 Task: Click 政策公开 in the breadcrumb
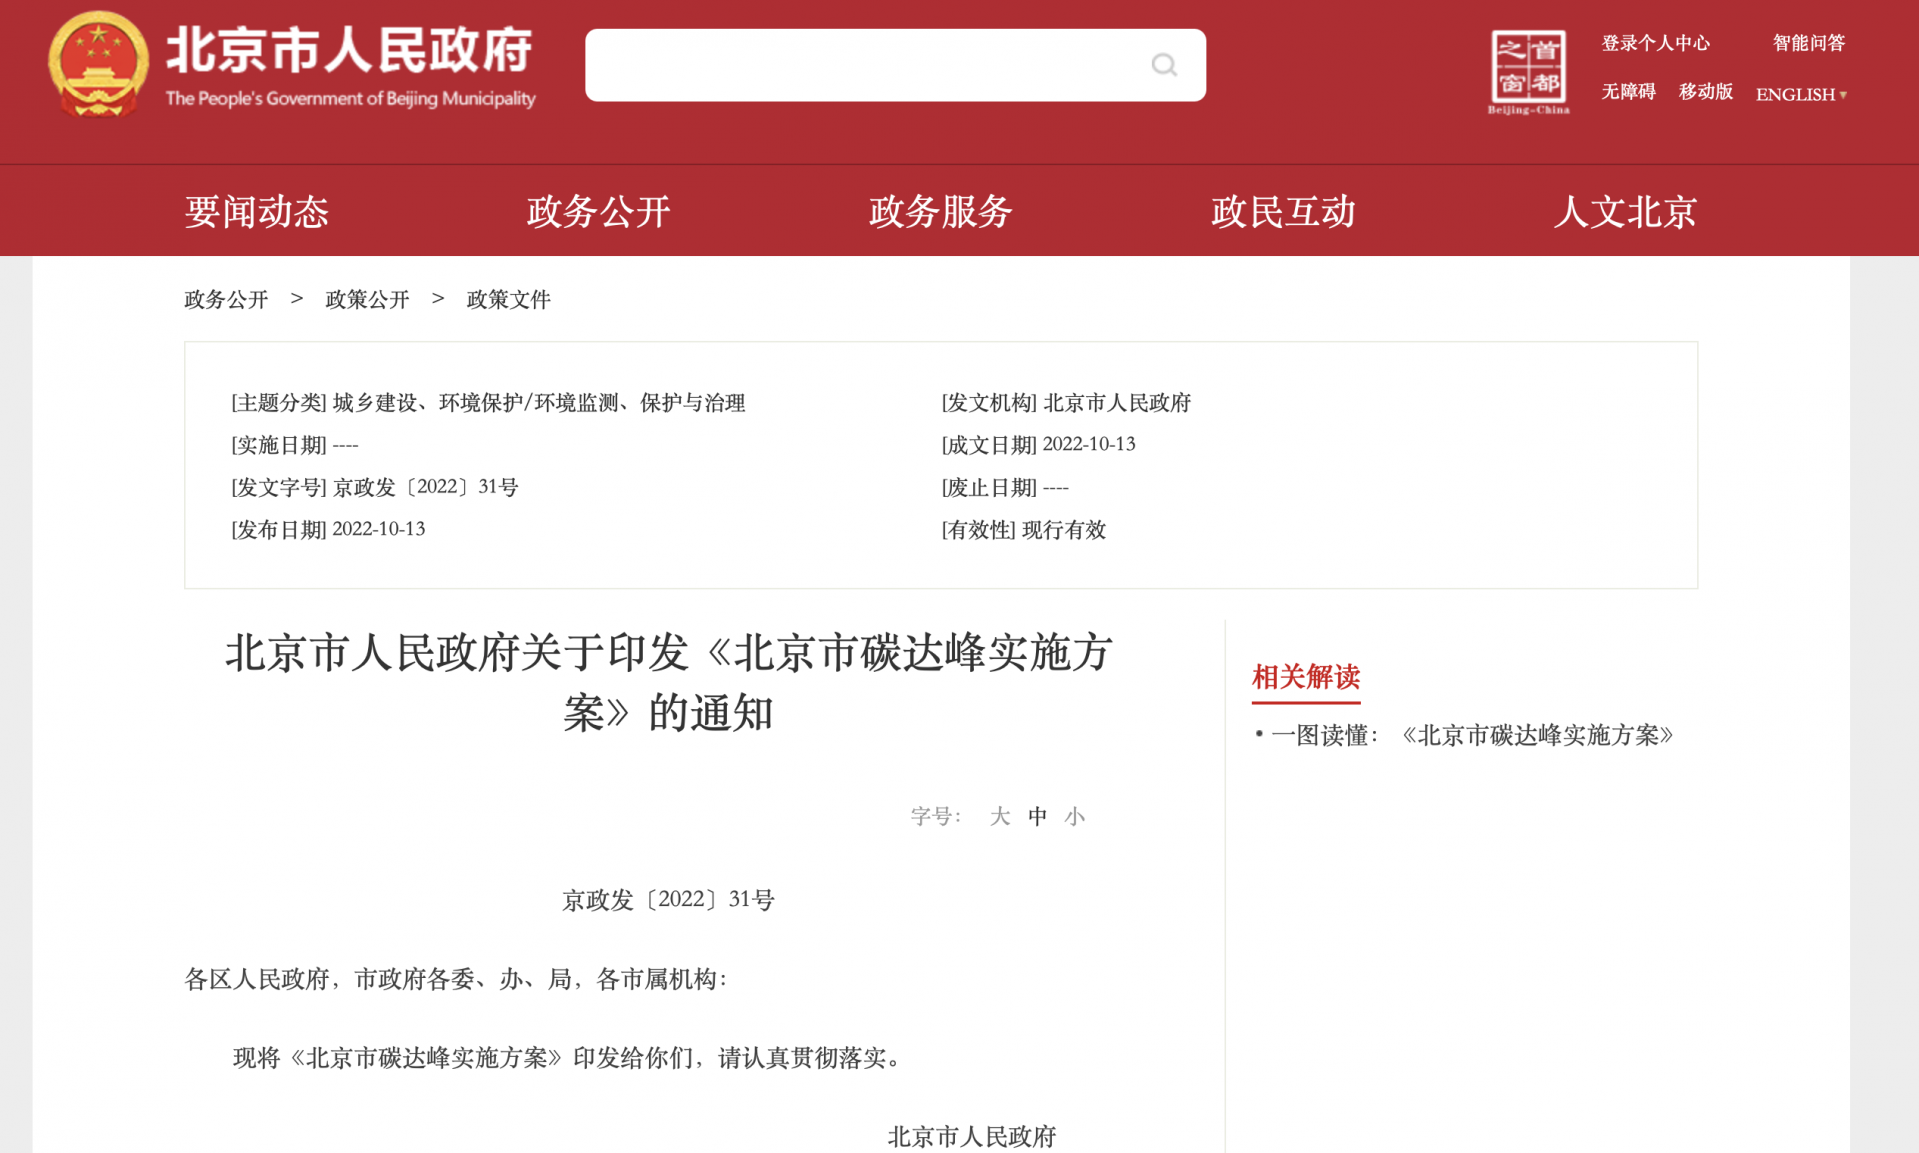(367, 299)
